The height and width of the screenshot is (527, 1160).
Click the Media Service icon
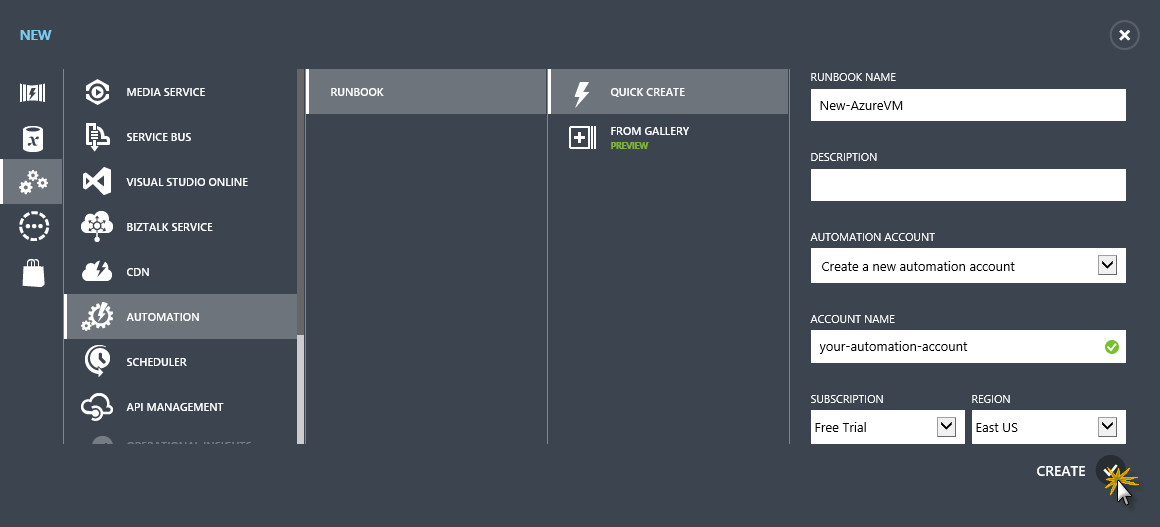[97, 92]
